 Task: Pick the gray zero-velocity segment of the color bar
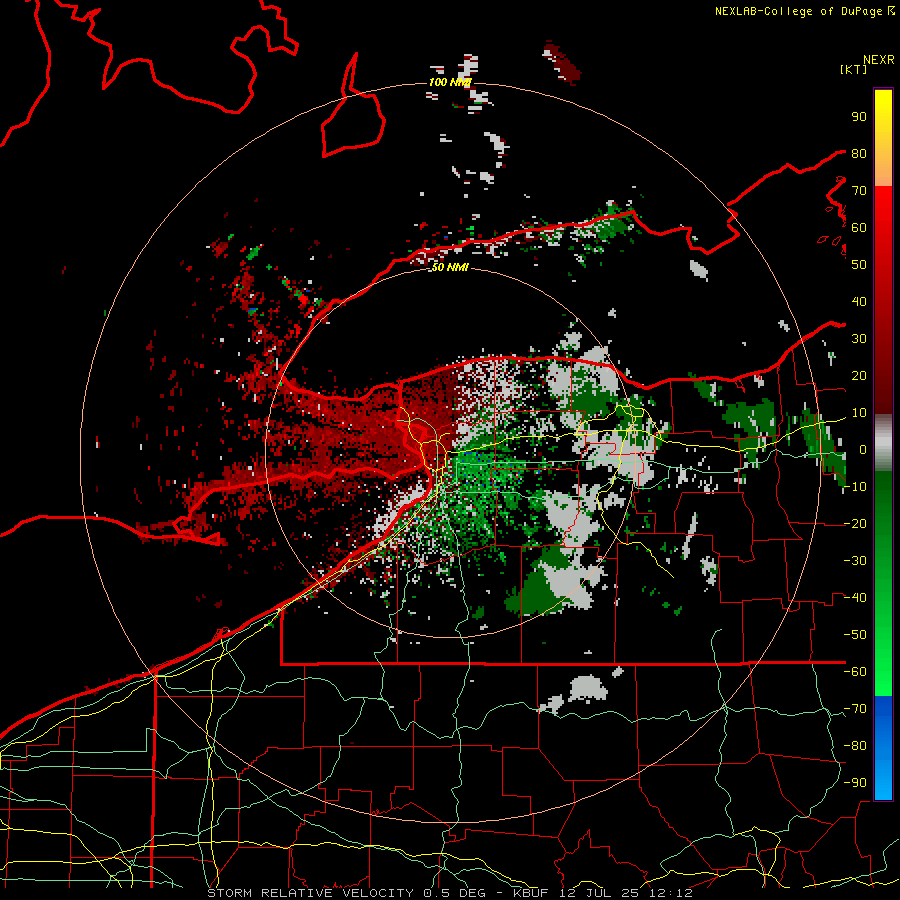(x=883, y=443)
